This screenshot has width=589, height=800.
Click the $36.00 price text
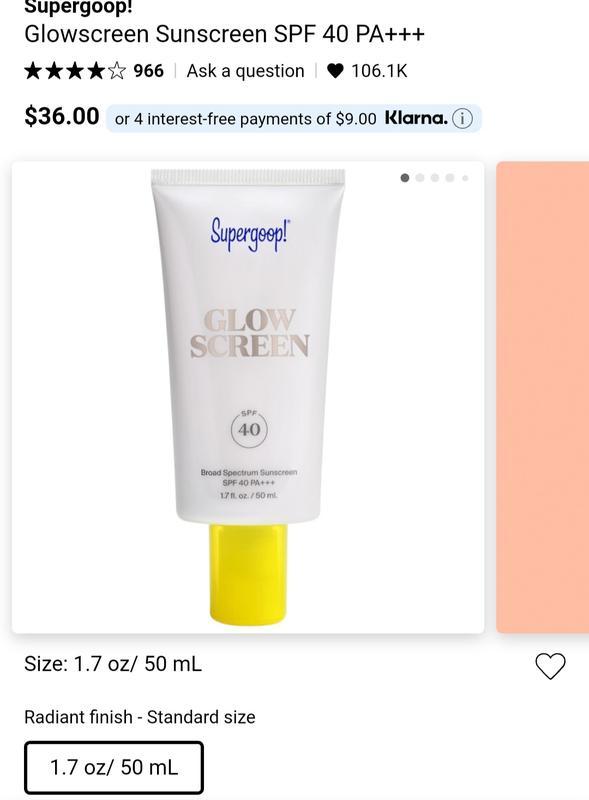point(62,116)
